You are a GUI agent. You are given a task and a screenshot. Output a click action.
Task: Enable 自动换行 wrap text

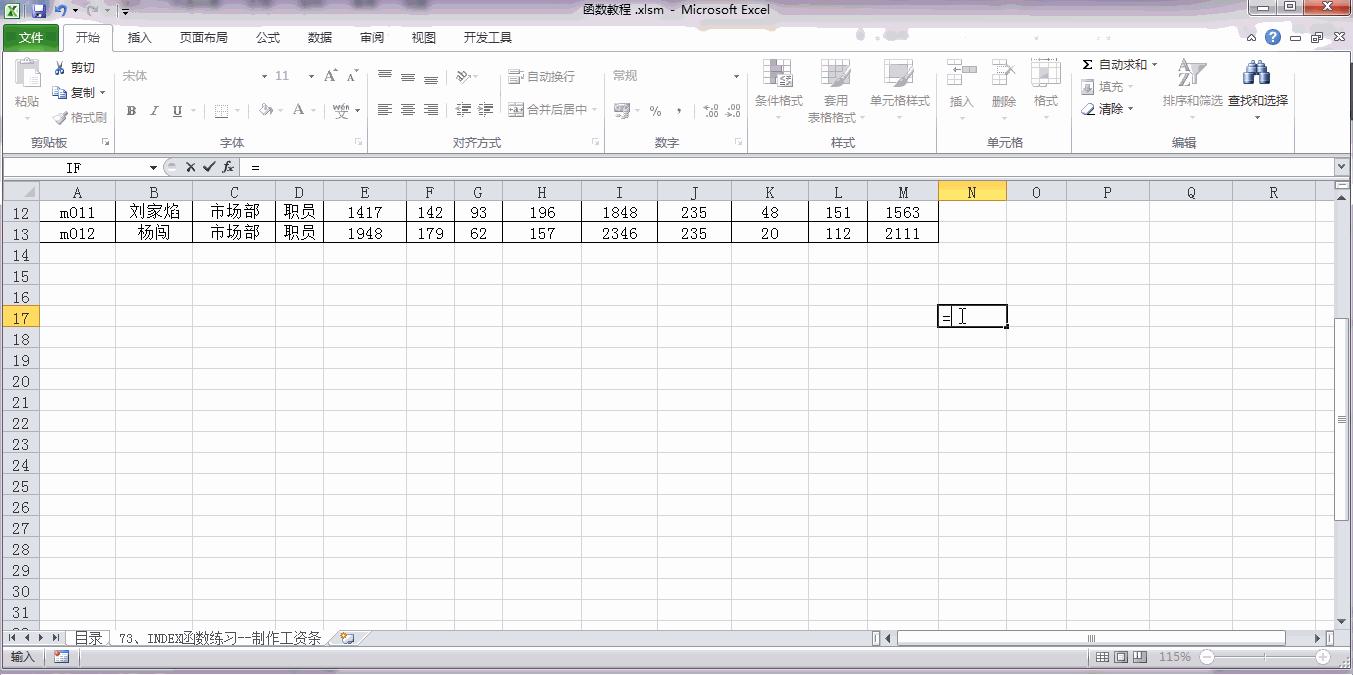pyautogui.click(x=543, y=76)
